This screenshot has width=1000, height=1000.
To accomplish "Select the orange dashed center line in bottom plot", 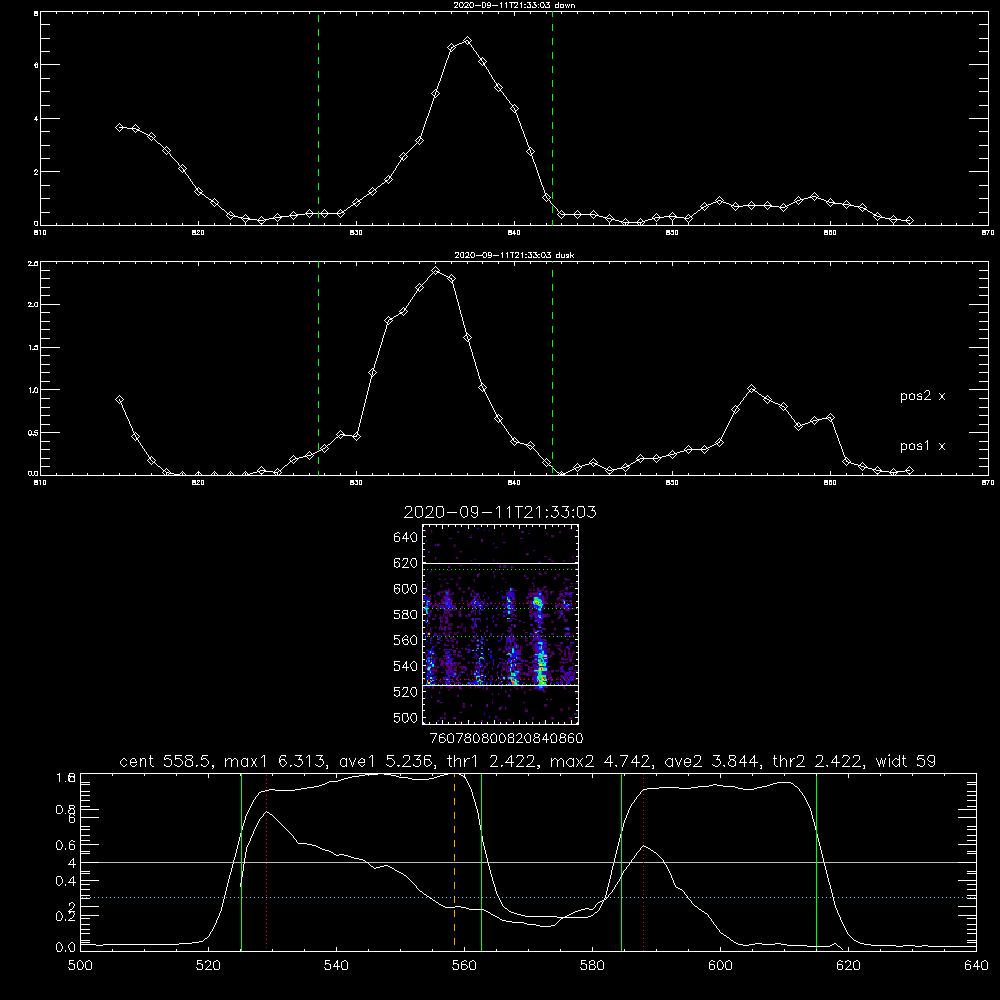I will pyautogui.click(x=454, y=861).
